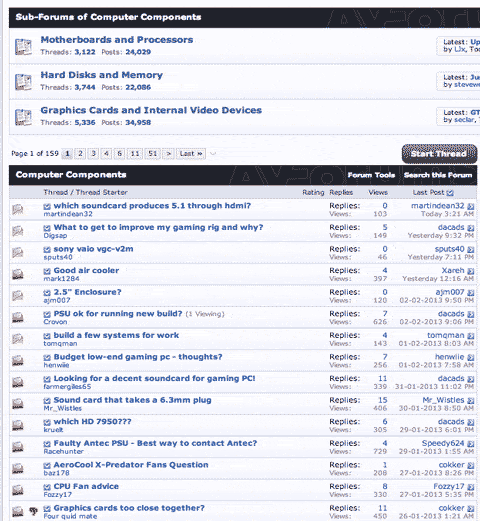480x521 pixels.
Task: Click thread status icon for Good air cooler
Action: [18, 274]
